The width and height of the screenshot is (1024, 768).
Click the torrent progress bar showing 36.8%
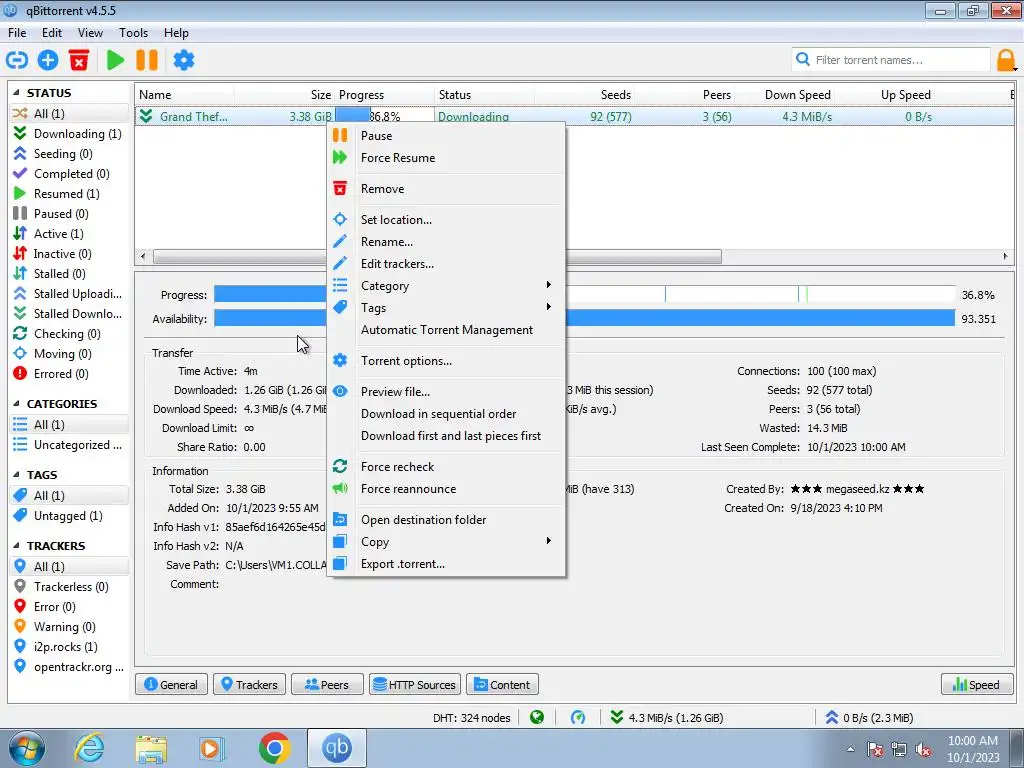584,295
